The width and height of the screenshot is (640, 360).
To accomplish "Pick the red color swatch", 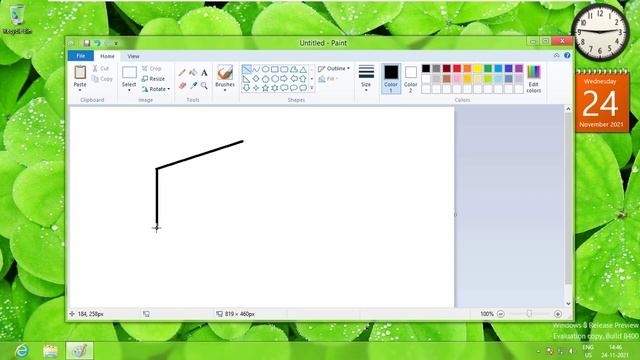I will [x=457, y=68].
